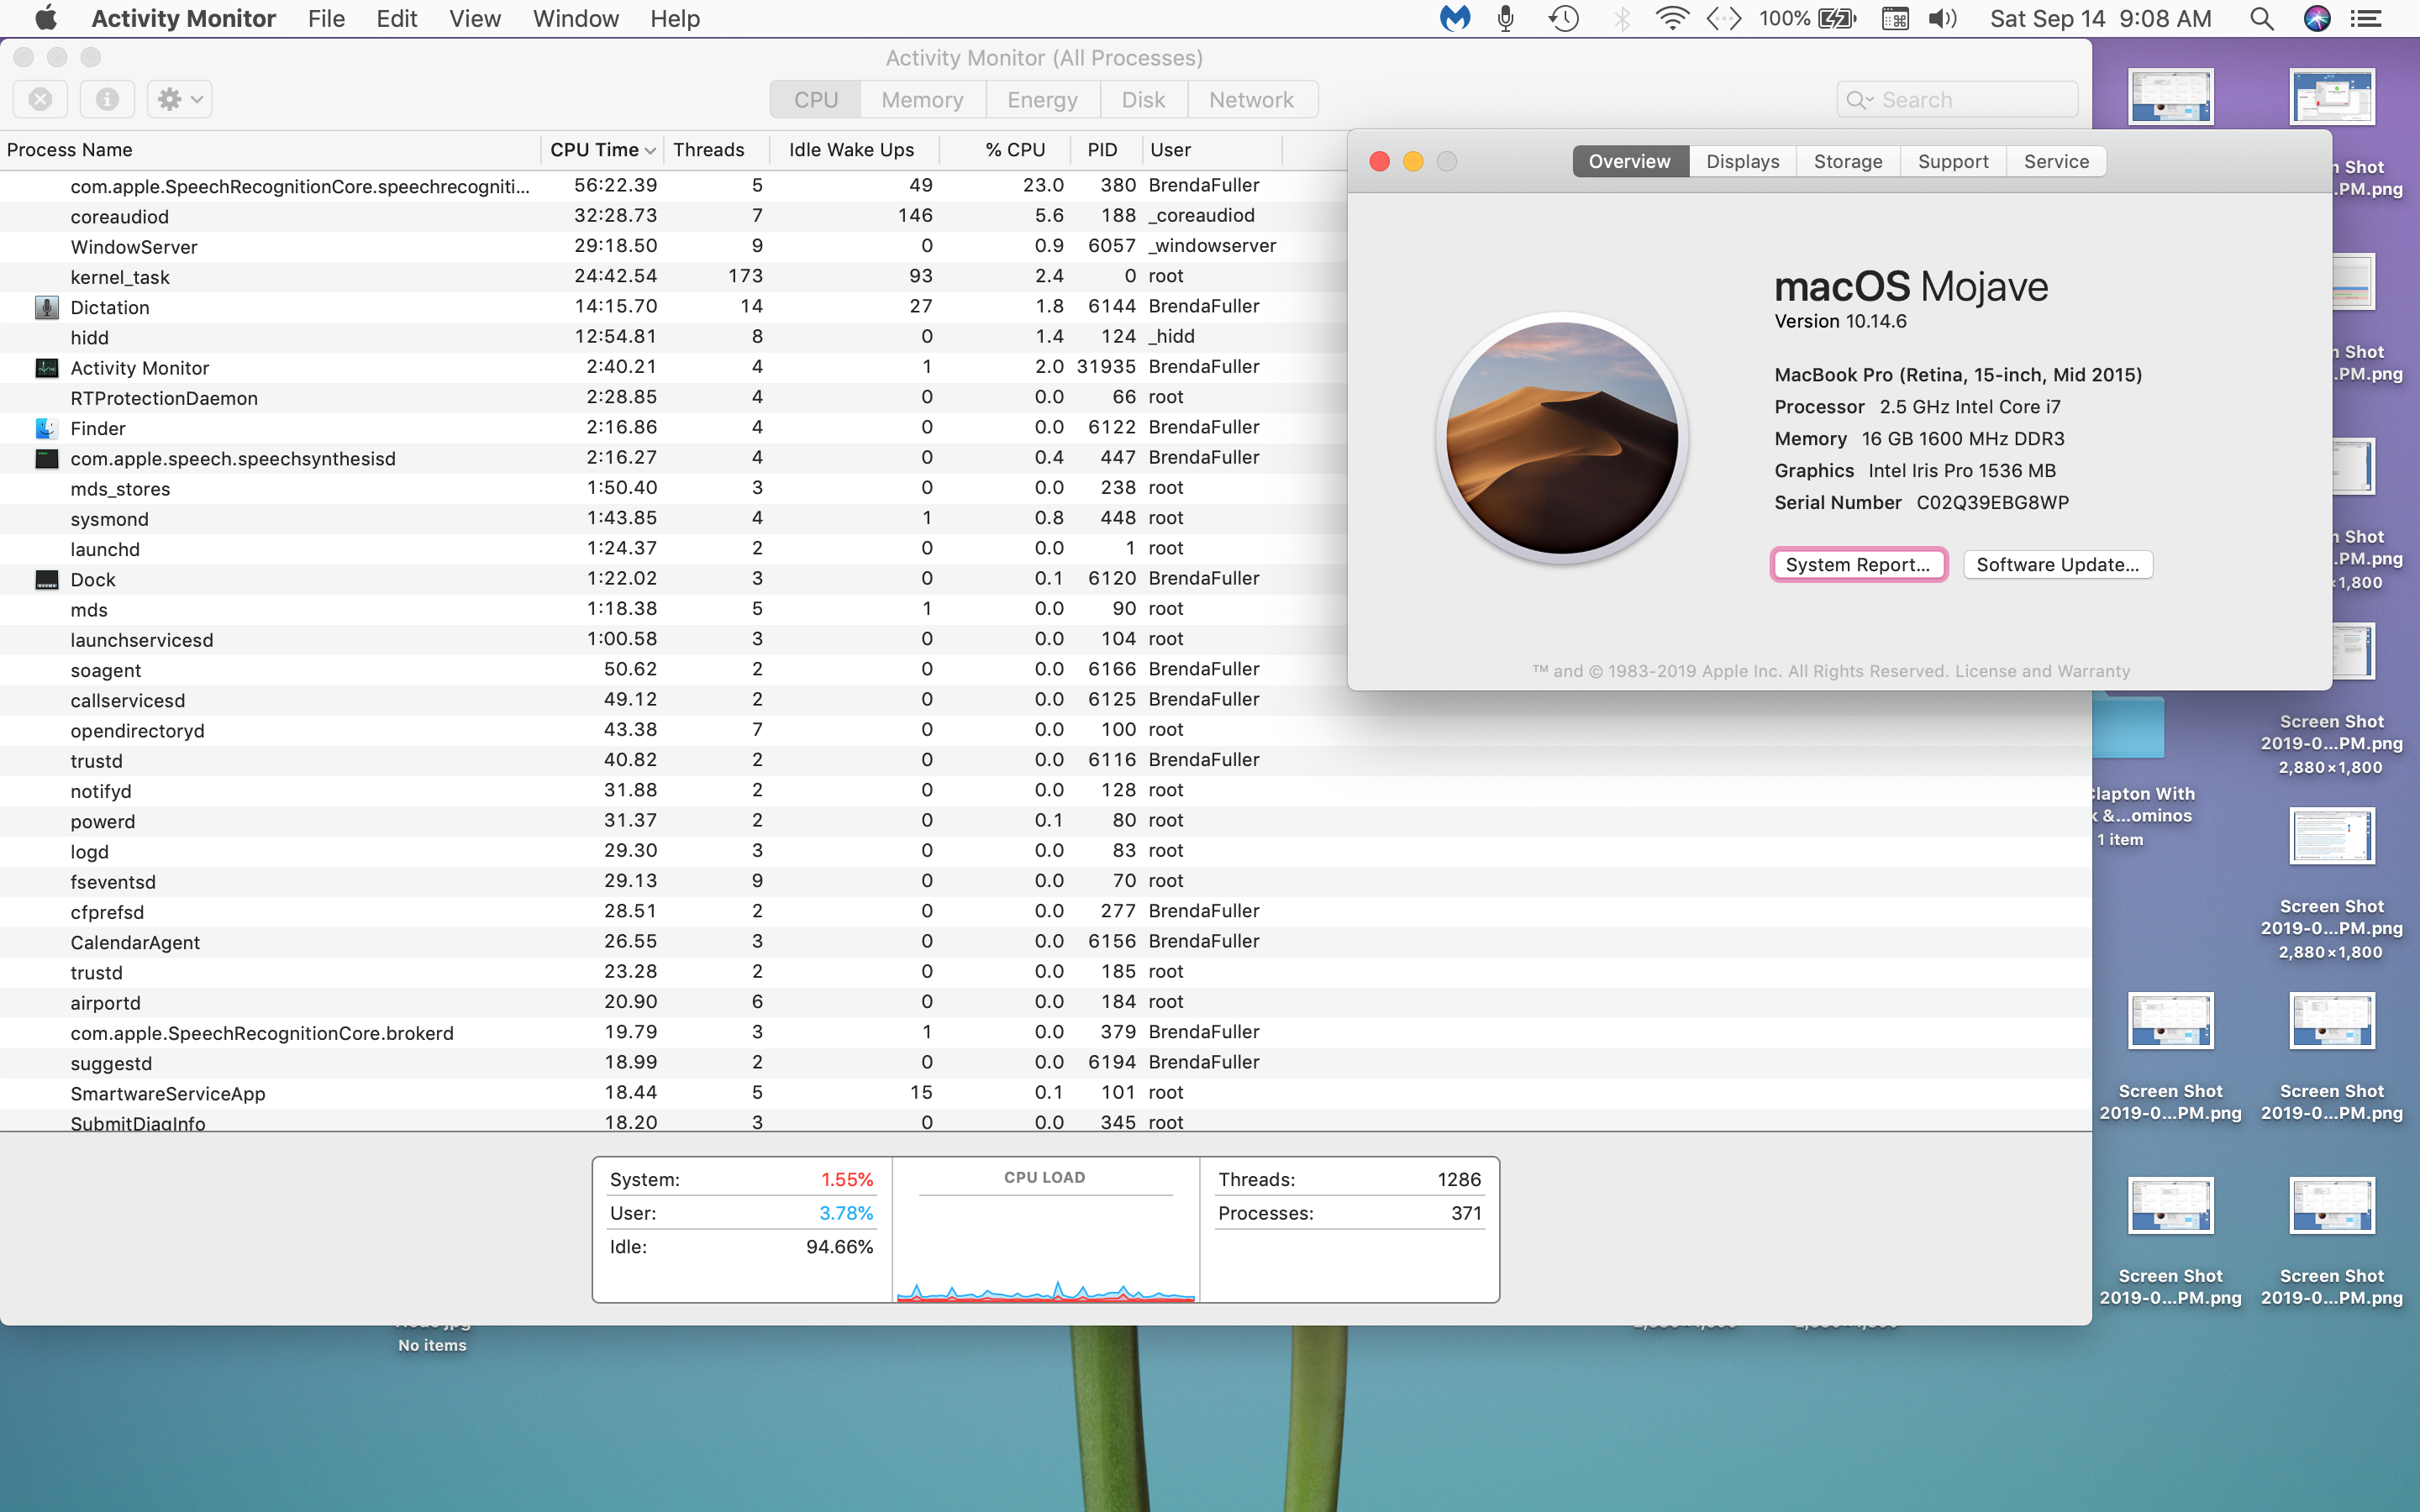This screenshot has height=1512, width=2420.
Task: Select the Overview tab in About window
Action: pos(1630,161)
